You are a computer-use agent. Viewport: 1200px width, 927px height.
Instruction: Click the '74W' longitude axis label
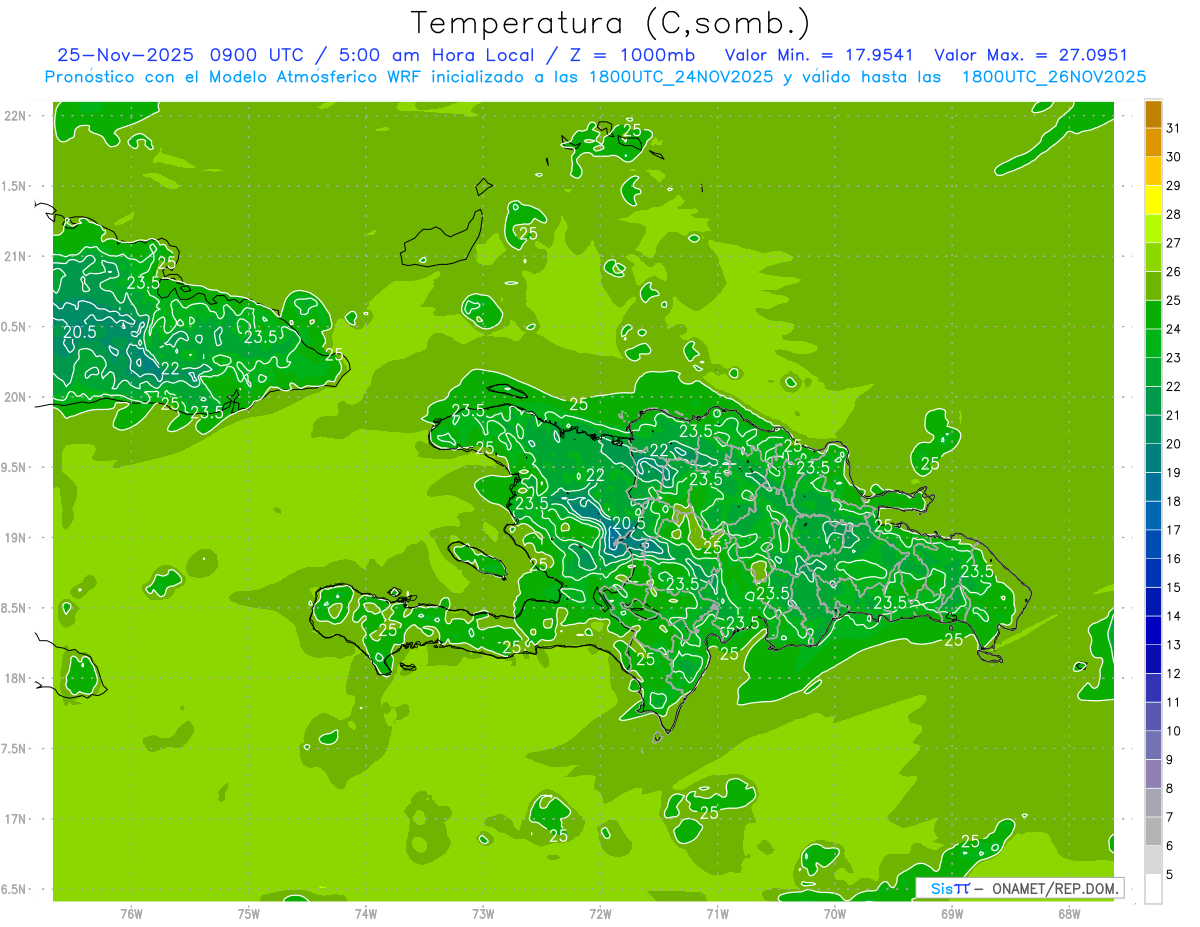[x=365, y=913]
